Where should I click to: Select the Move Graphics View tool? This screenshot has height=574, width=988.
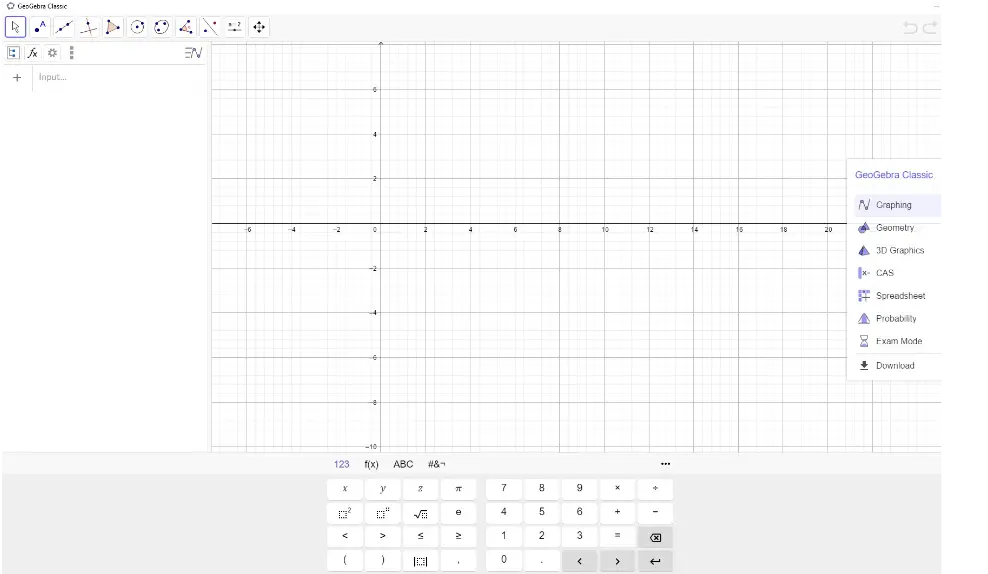[259, 27]
